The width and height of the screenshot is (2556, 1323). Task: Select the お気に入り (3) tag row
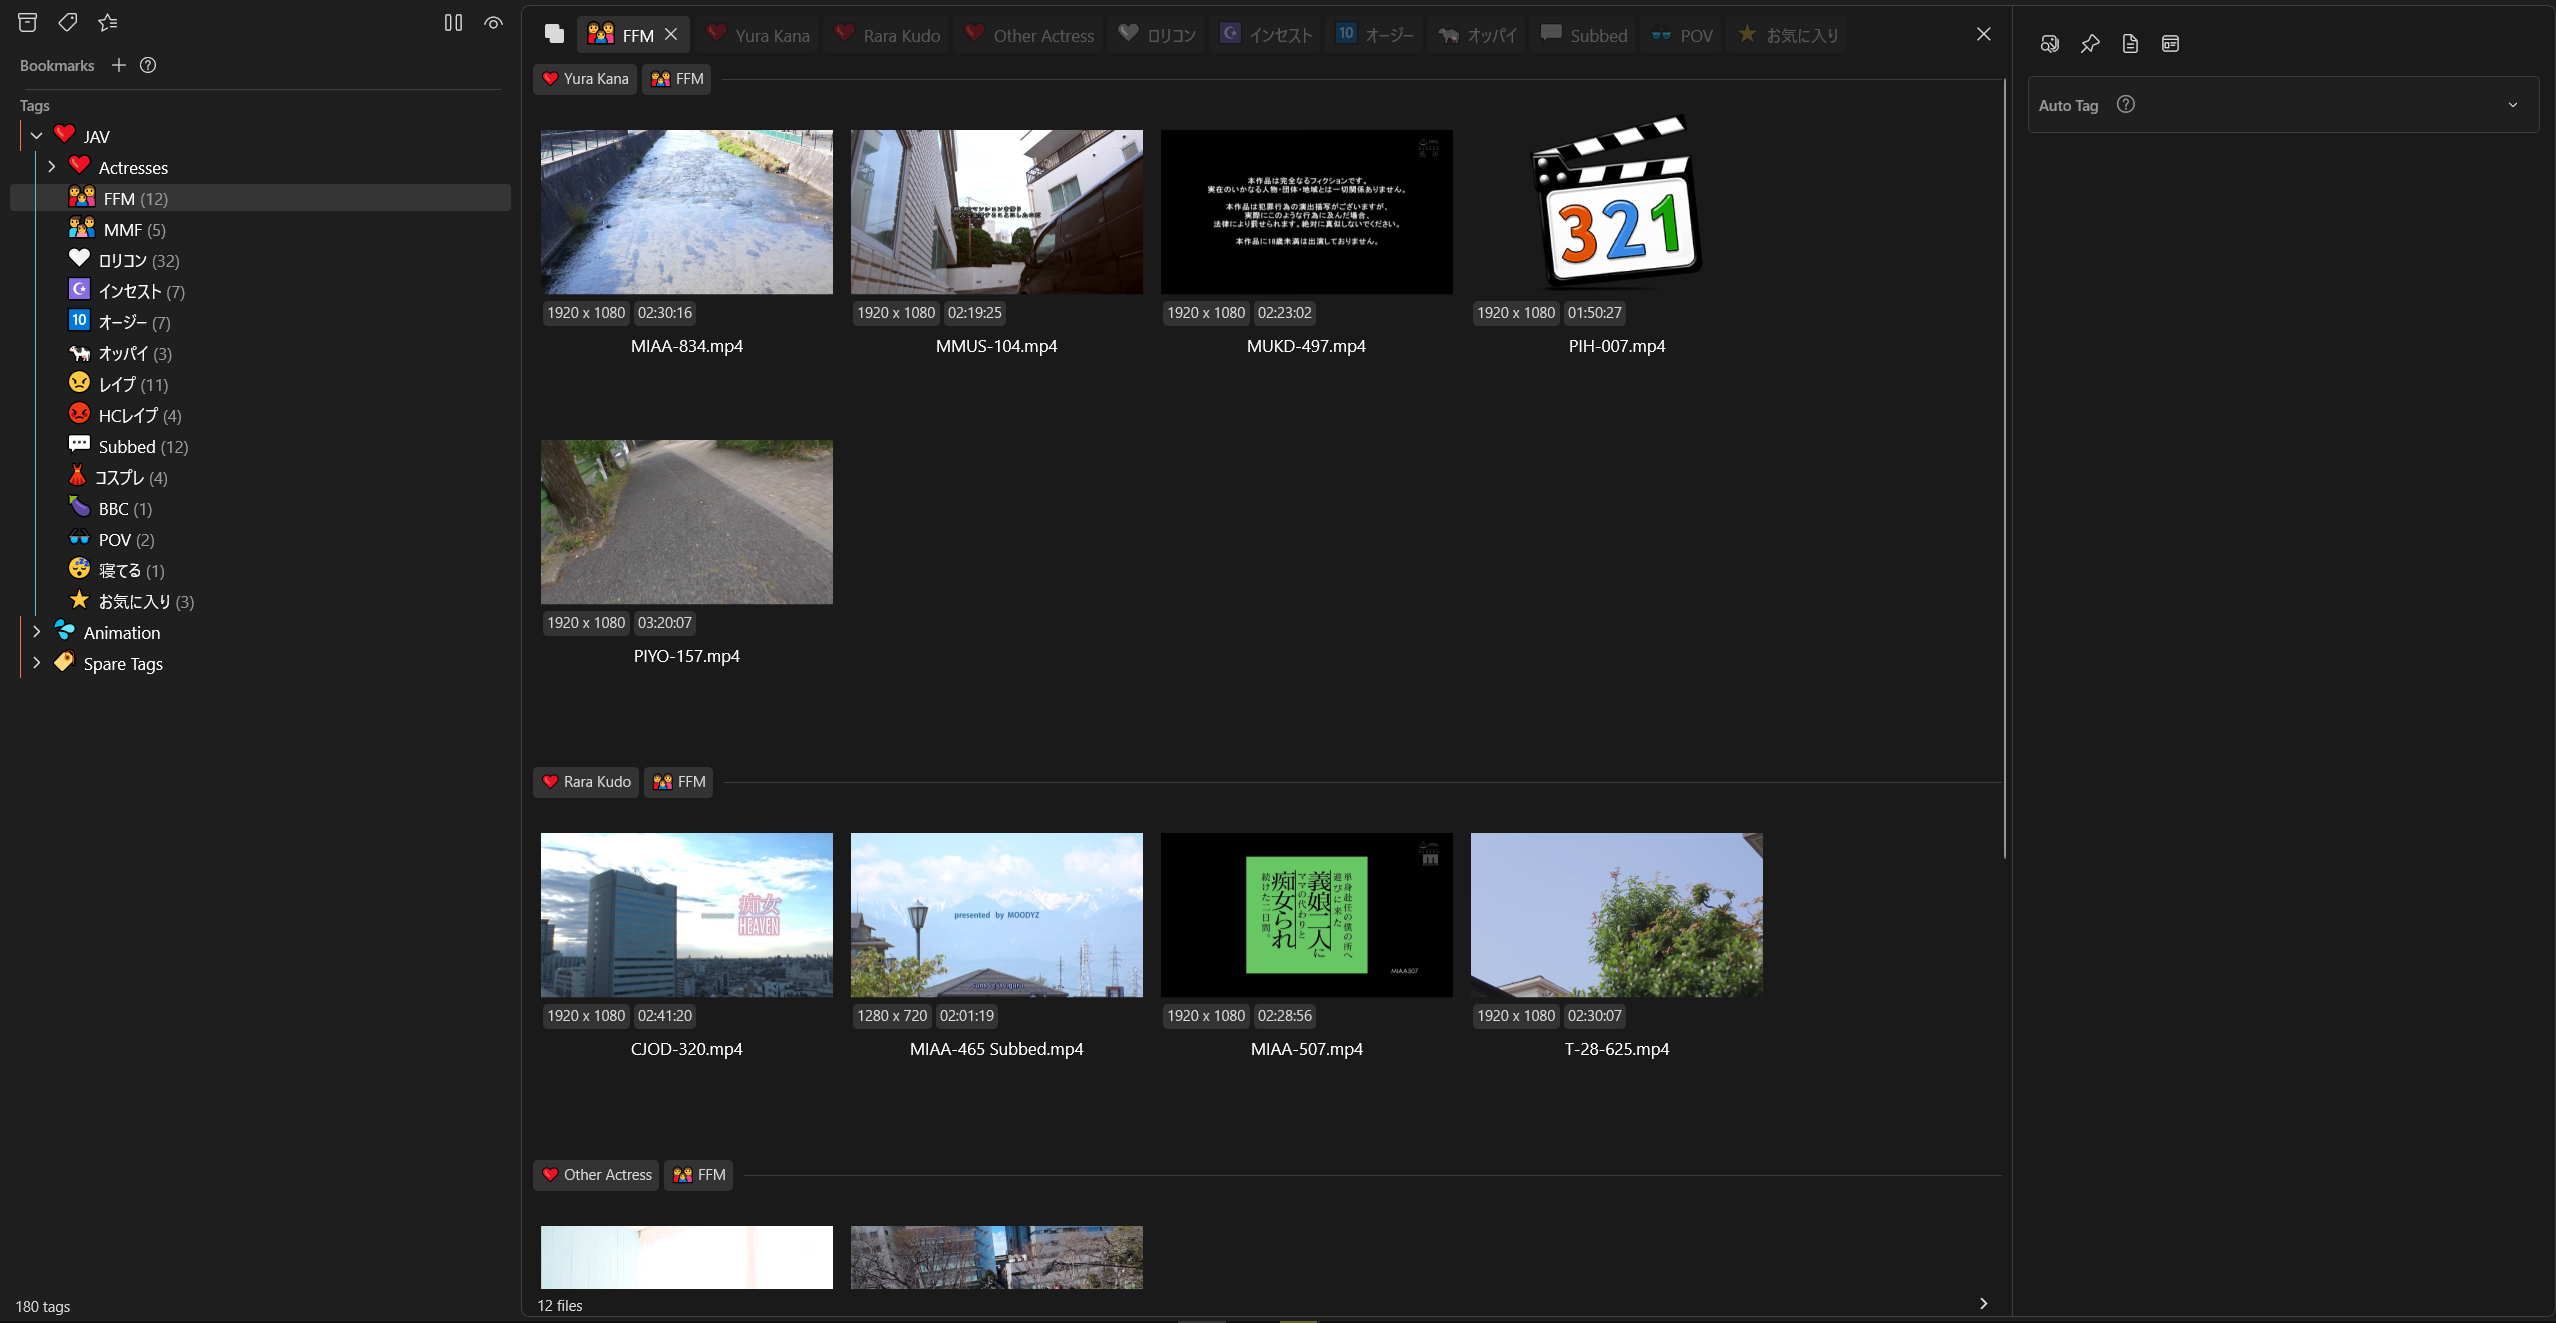tap(260, 601)
